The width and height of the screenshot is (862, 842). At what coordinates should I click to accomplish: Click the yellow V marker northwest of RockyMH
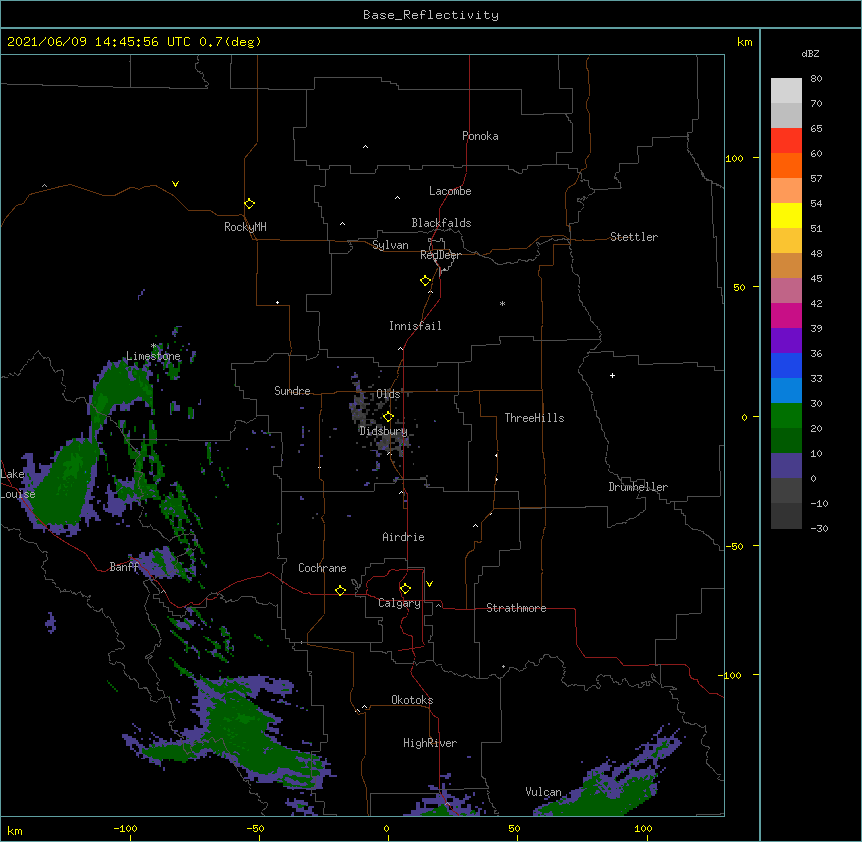coord(175,184)
